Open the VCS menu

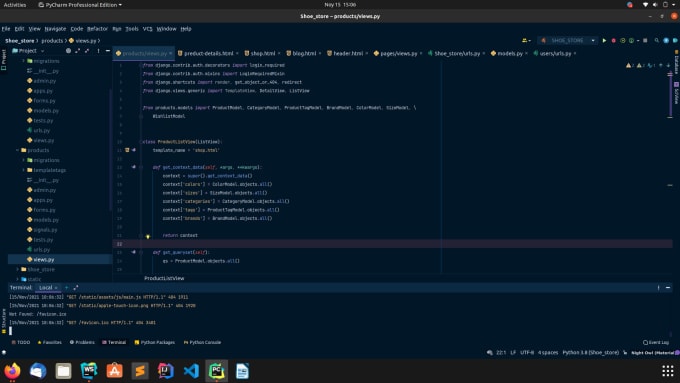pos(147,29)
